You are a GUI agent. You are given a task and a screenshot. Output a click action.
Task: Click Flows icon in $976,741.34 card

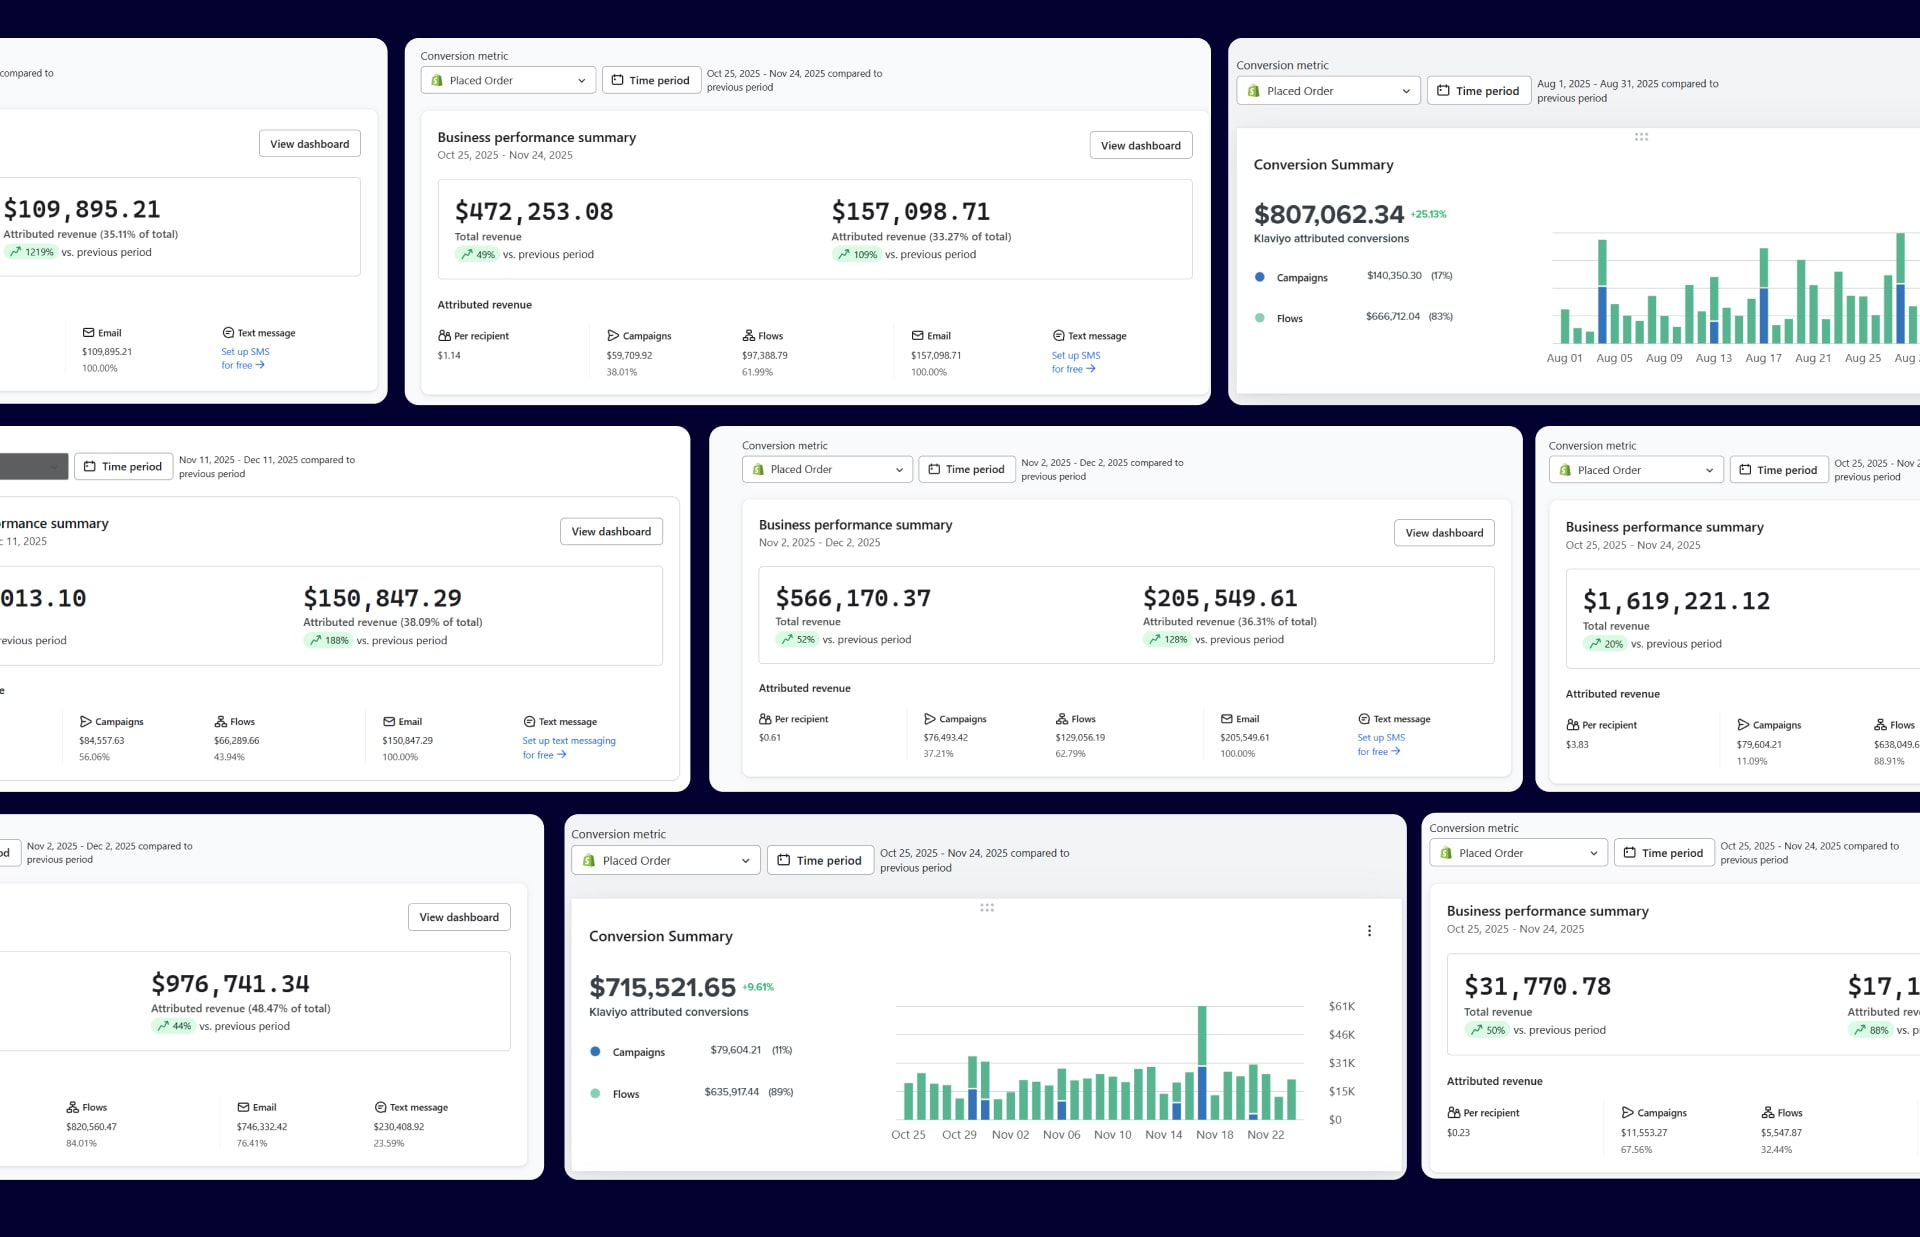72,1107
